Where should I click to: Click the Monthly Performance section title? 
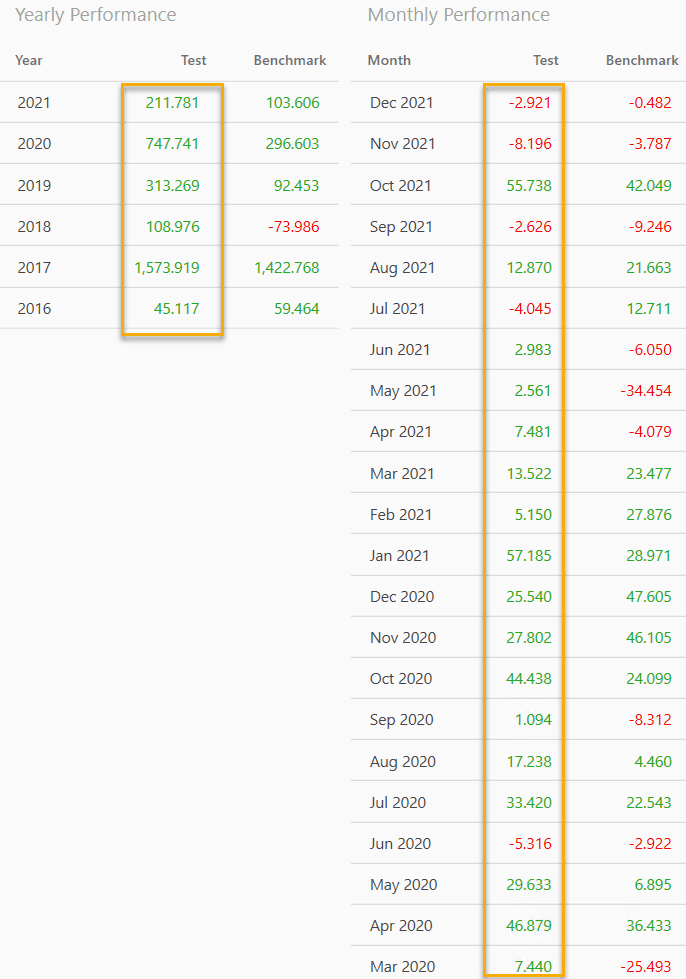[x=459, y=15]
